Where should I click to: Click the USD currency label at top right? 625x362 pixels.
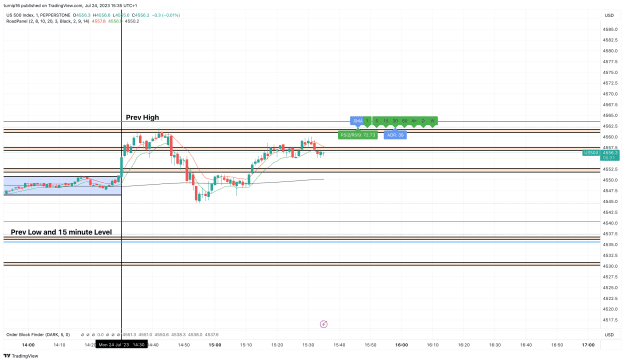(x=609, y=15)
